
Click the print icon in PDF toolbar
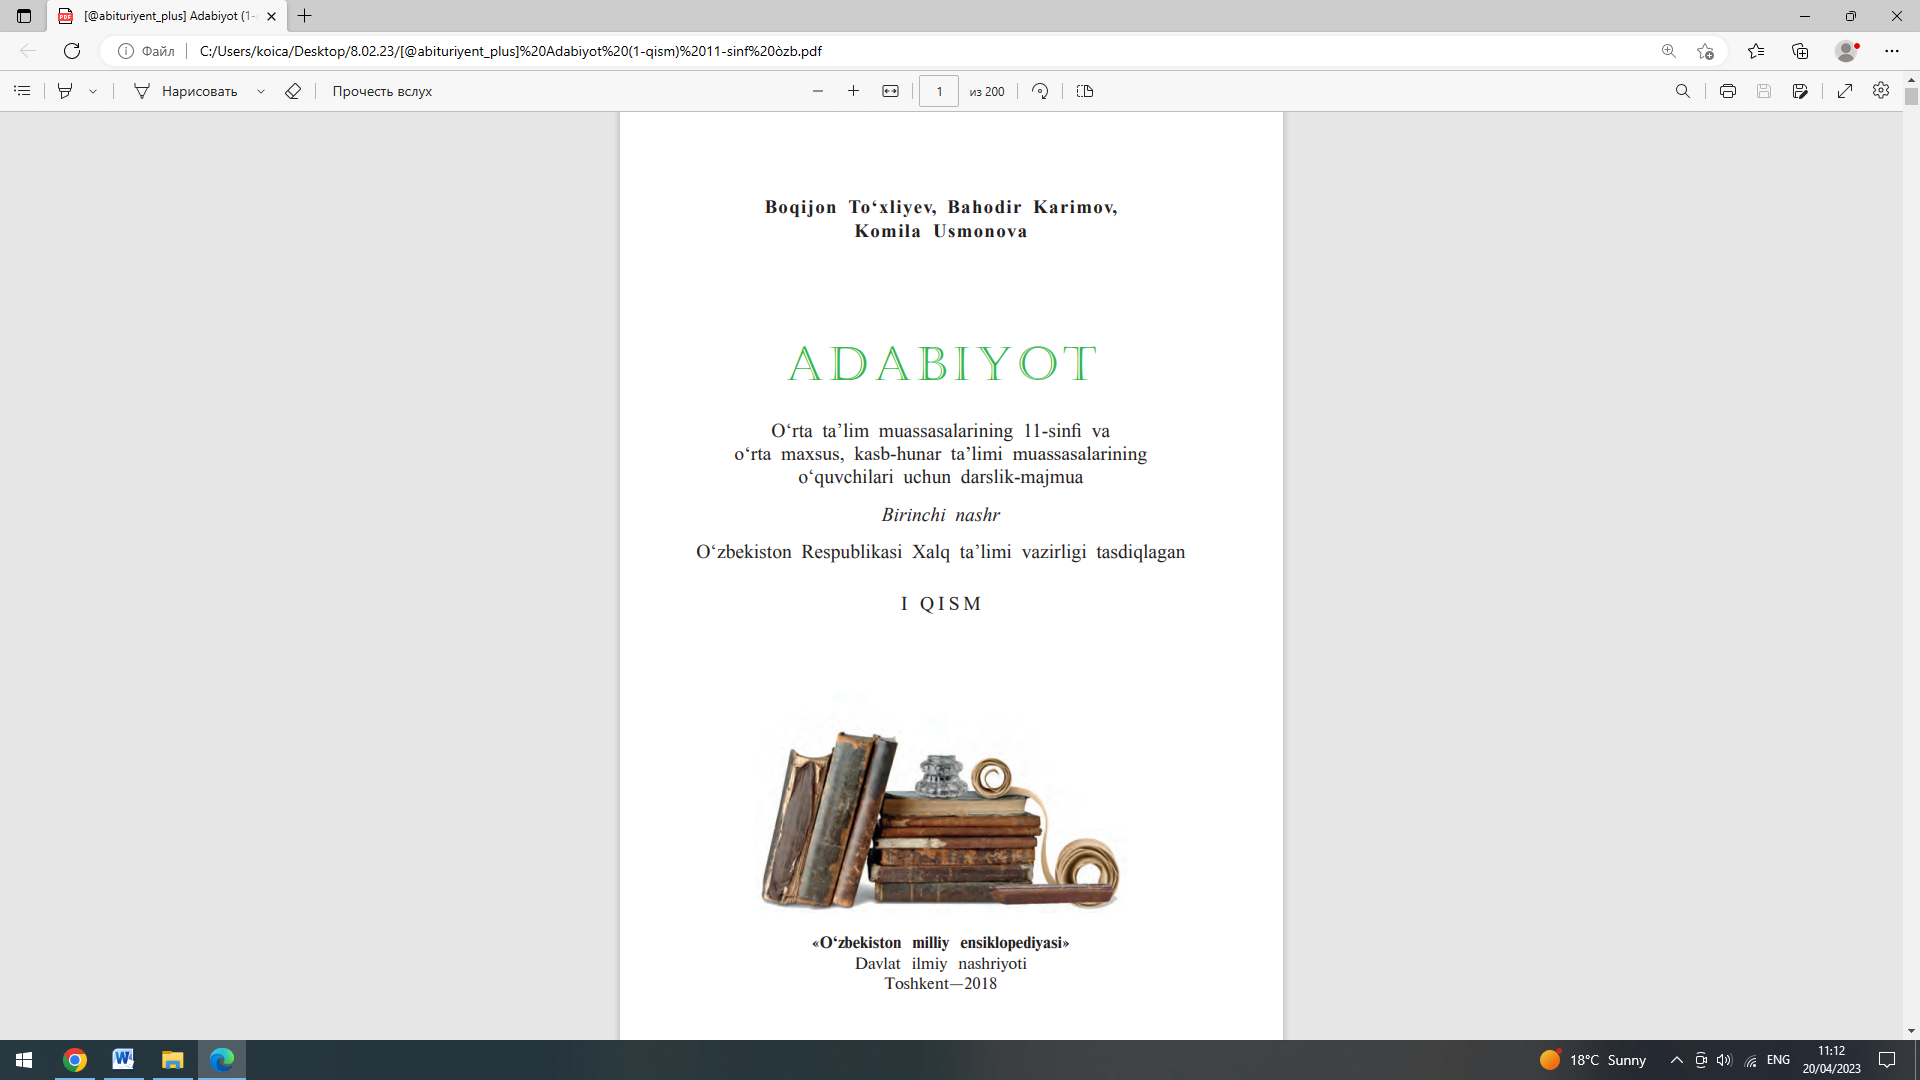point(1727,91)
